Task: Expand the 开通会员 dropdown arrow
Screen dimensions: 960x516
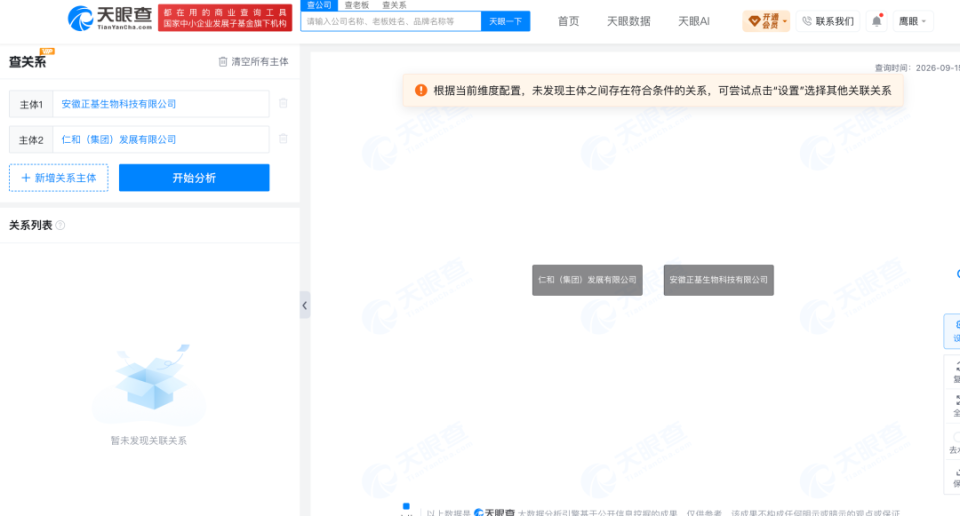Action: coord(785,21)
